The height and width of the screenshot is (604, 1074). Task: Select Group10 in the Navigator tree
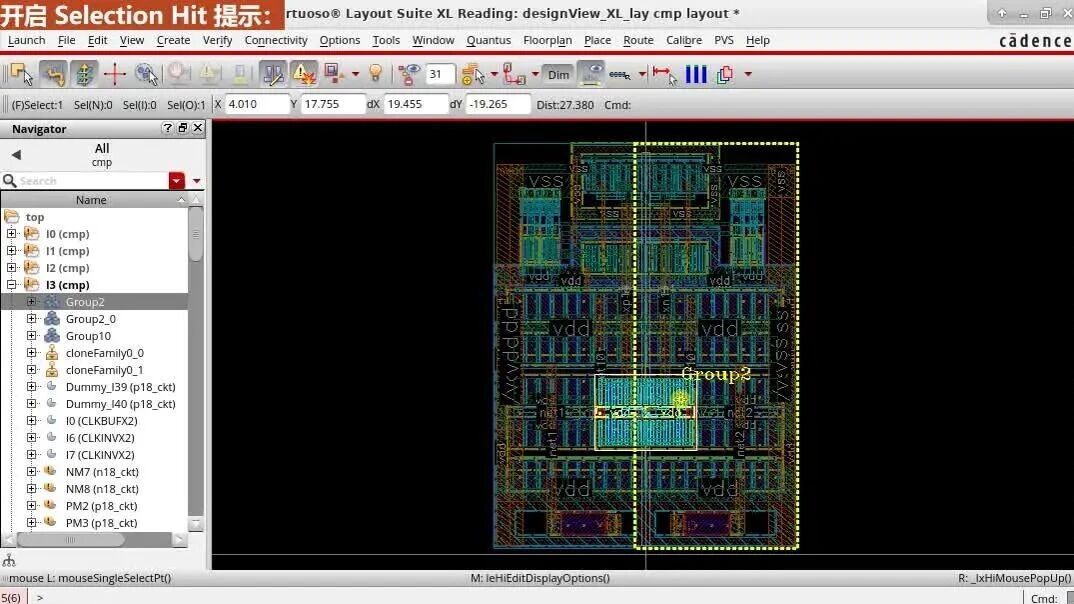click(x=88, y=336)
